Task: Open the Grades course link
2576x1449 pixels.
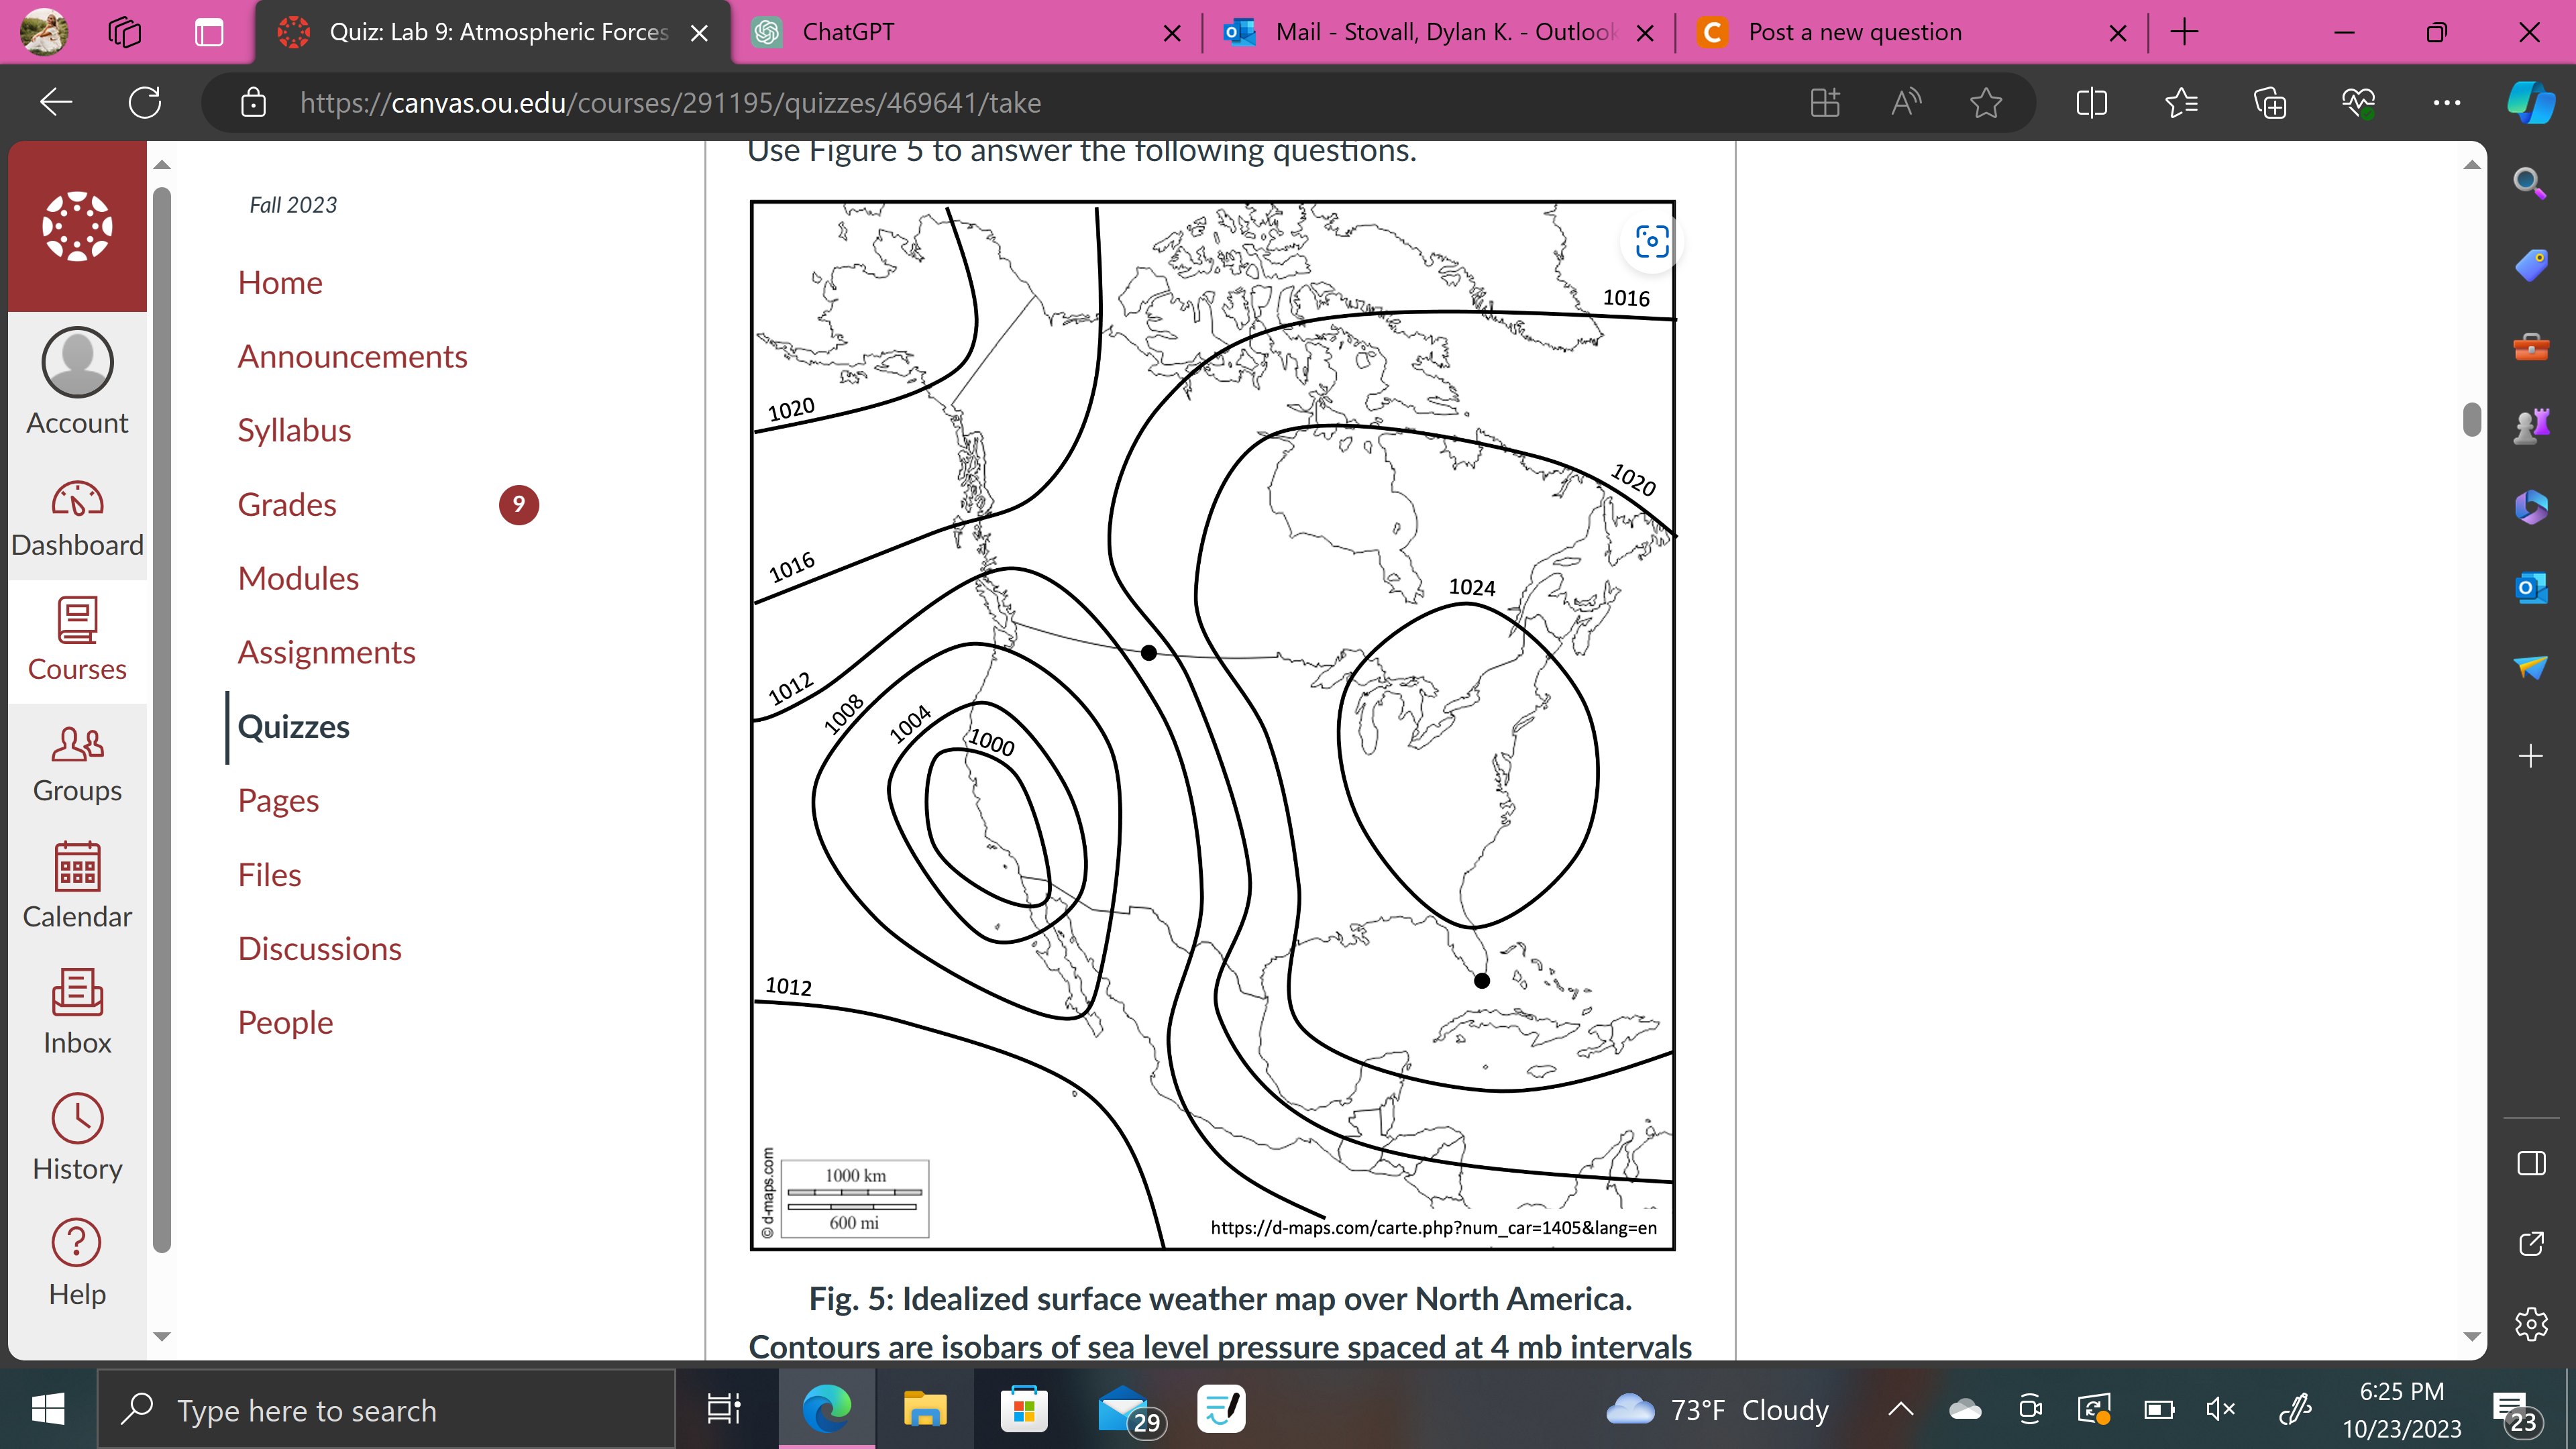Action: [x=287, y=504]
